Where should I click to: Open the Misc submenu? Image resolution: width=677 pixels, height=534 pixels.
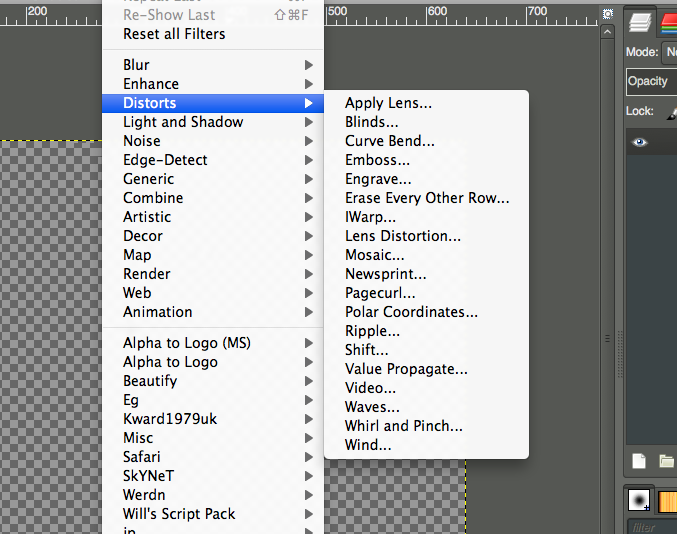click(213, 438)
